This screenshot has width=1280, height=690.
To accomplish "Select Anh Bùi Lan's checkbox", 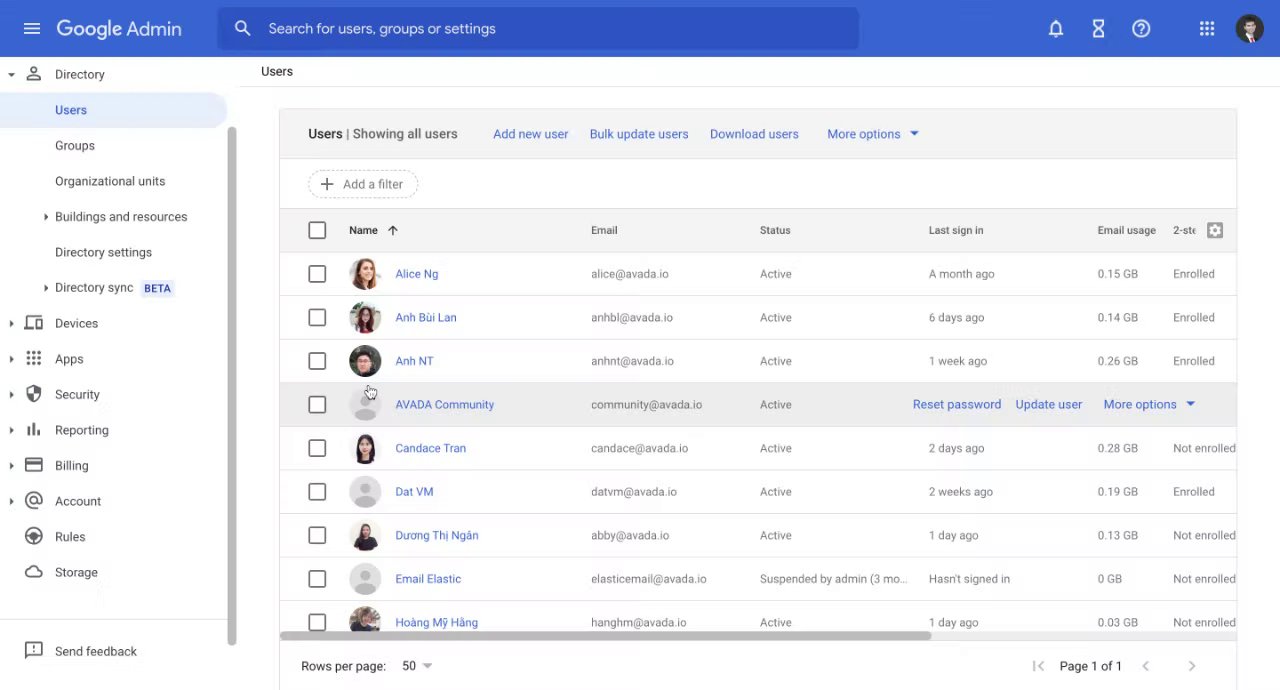I will point(317,317).
